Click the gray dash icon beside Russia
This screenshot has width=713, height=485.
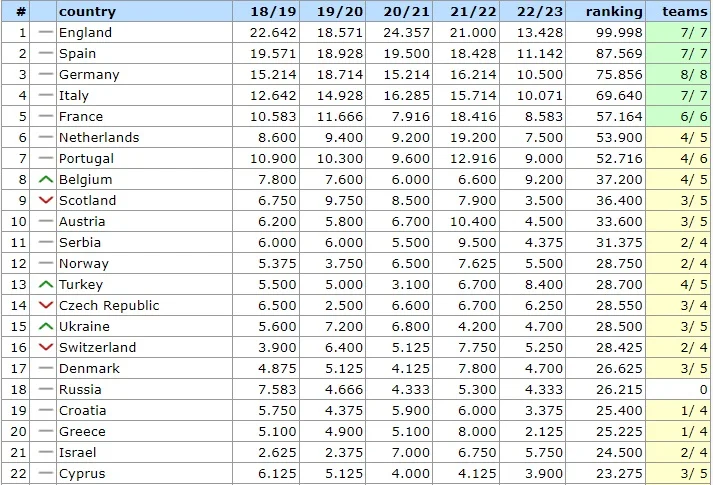click(45, 390)
